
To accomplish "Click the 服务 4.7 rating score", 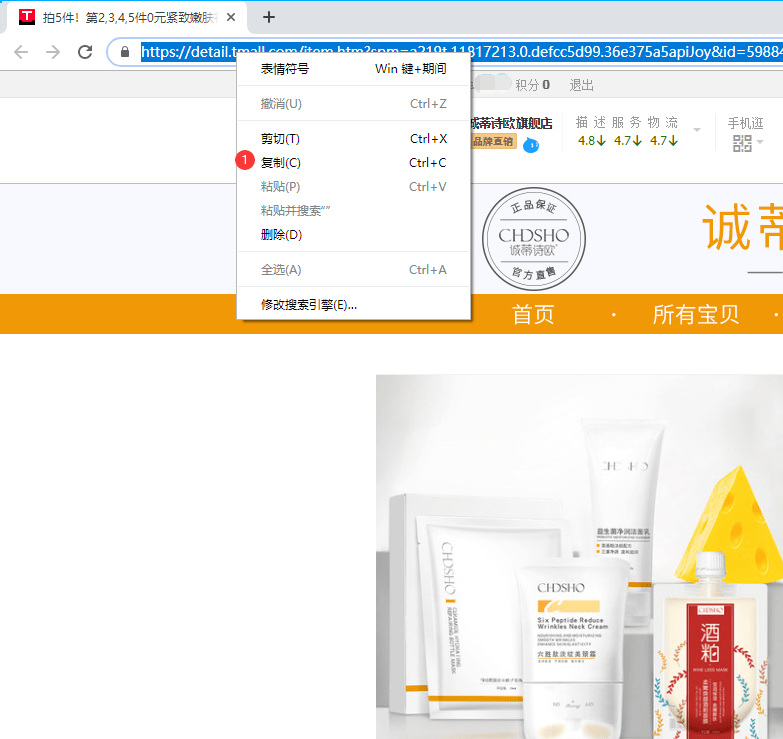I will tap(628, 141).
